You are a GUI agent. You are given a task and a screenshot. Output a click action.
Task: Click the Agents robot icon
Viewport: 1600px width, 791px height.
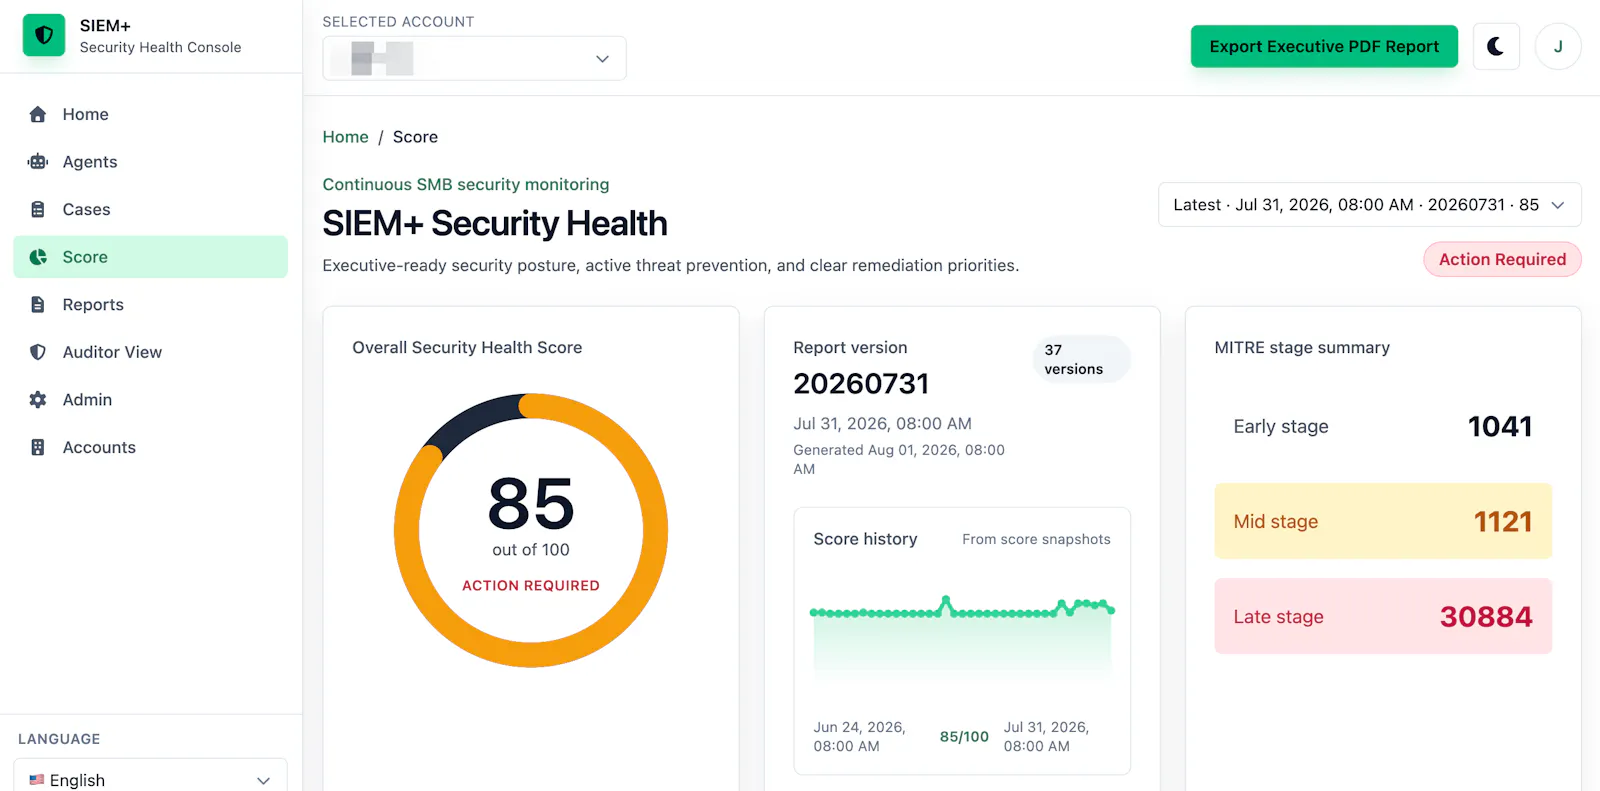click(x=38, y=162)
